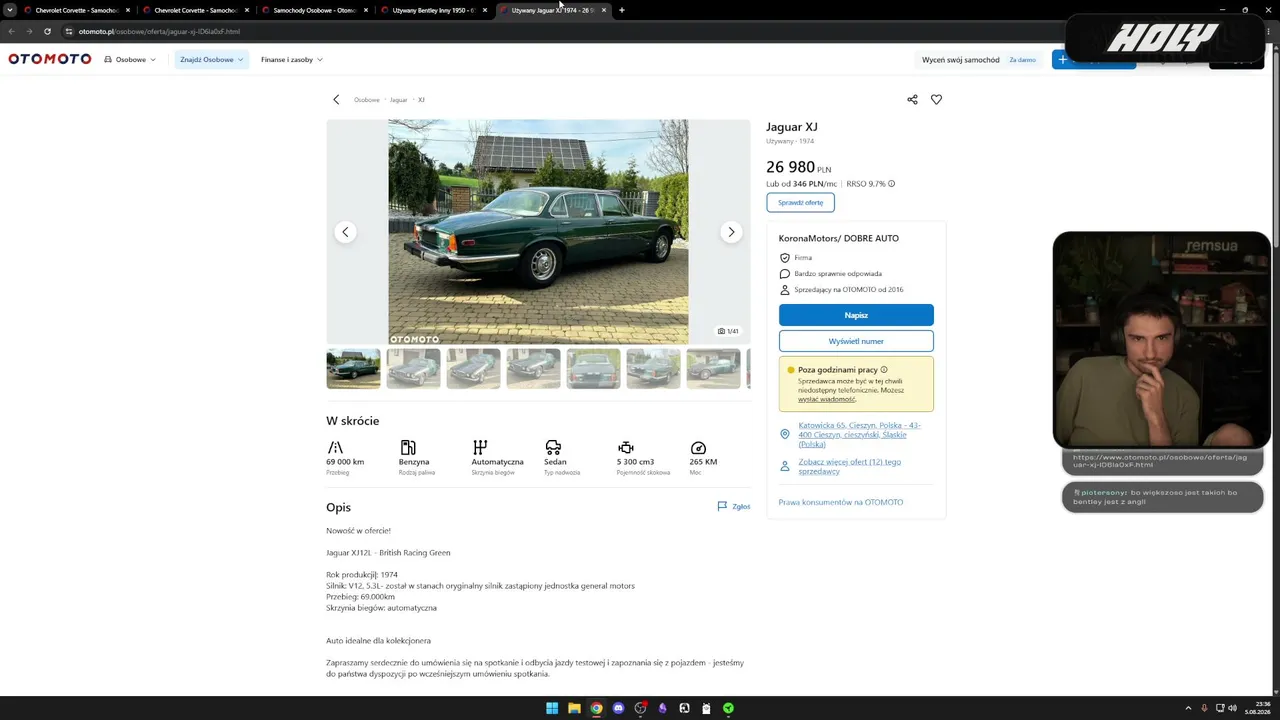The image size is (1280, 720).
Task: Expand the Osobowe category dropdown
Action: [130, 59]
